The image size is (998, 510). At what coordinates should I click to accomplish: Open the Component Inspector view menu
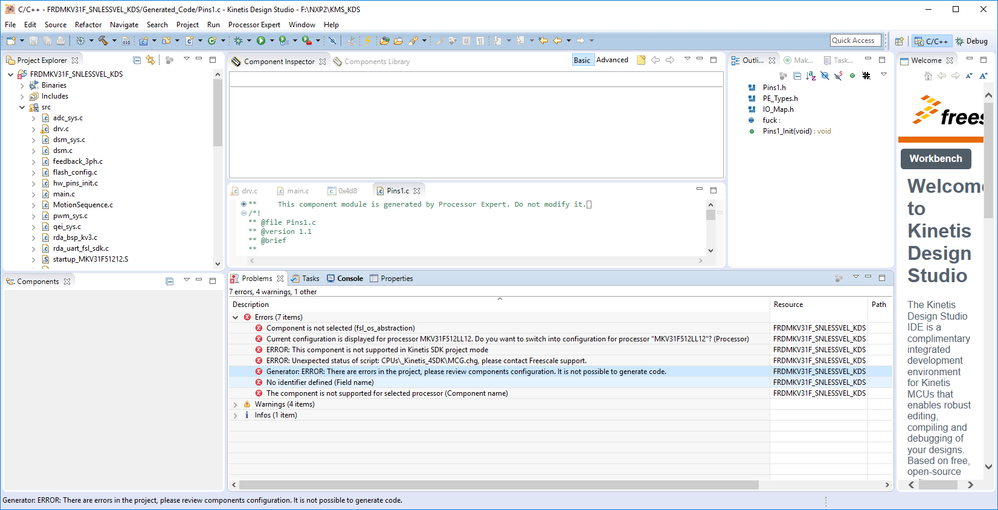[x=687, y=59]
